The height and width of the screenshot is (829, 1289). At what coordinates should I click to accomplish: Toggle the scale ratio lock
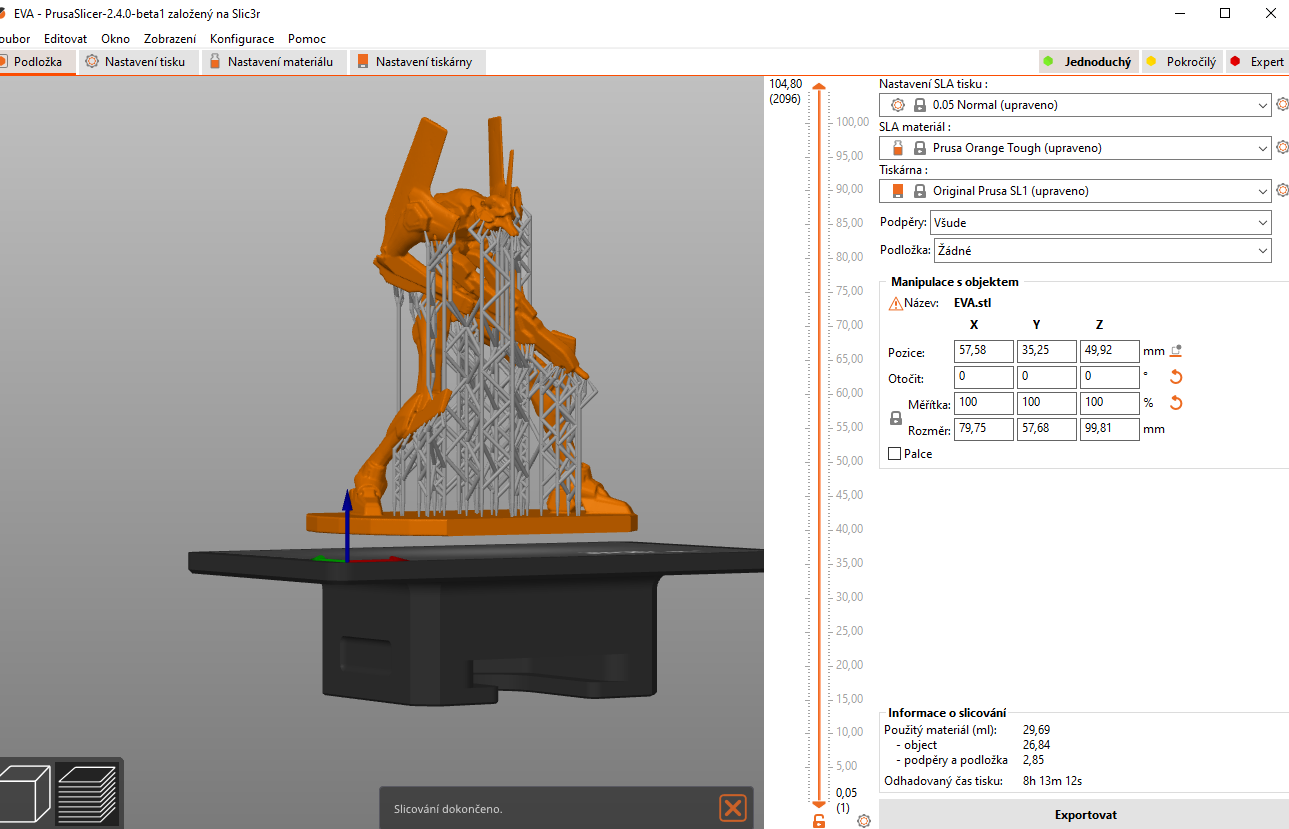click(x=896, y=418)
